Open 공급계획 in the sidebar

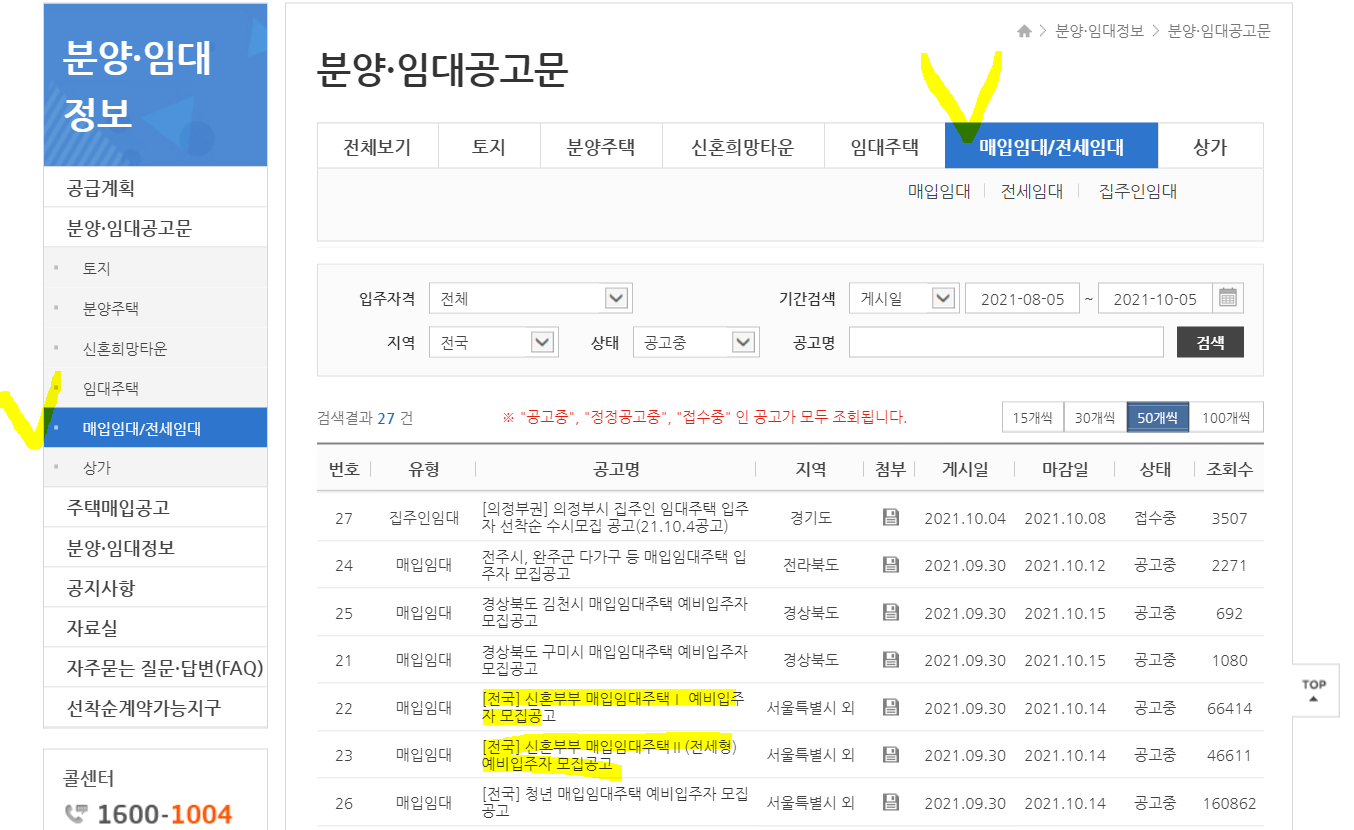tap(155, 187)
